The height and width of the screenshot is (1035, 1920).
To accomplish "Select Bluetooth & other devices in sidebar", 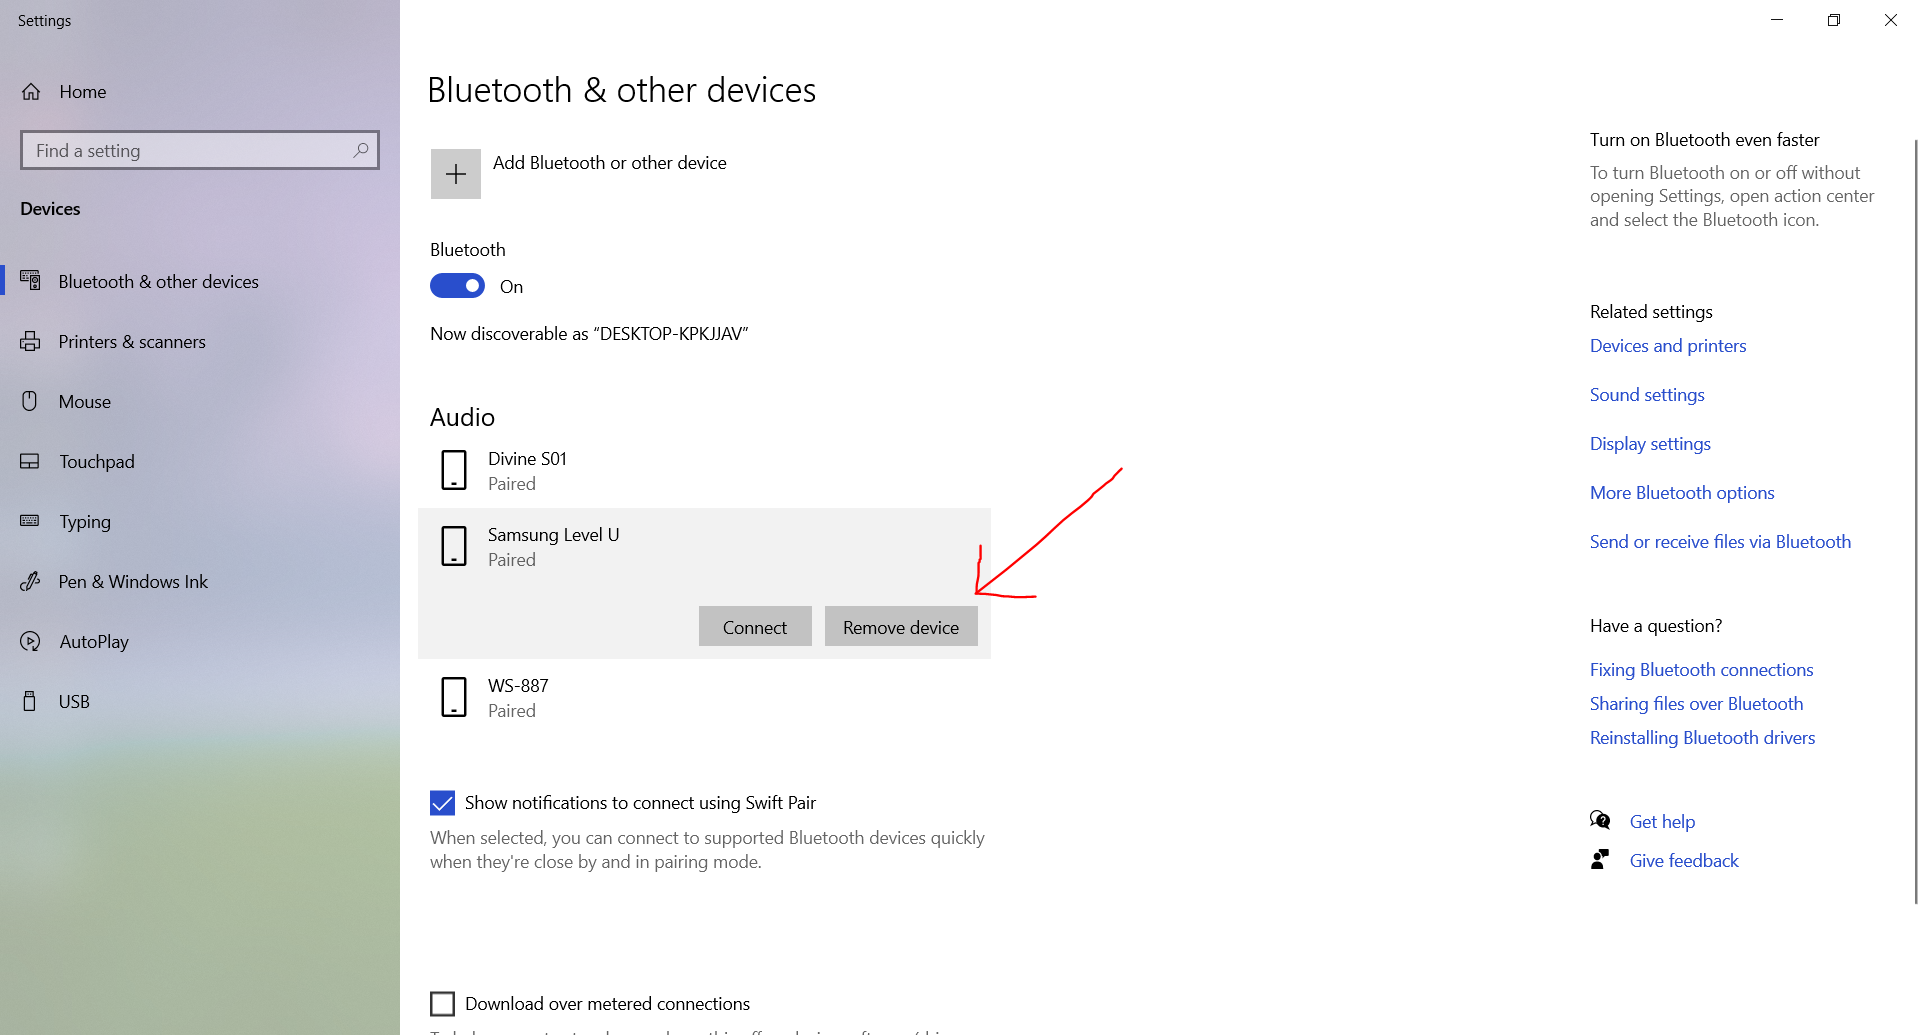I will pos(157,281).
